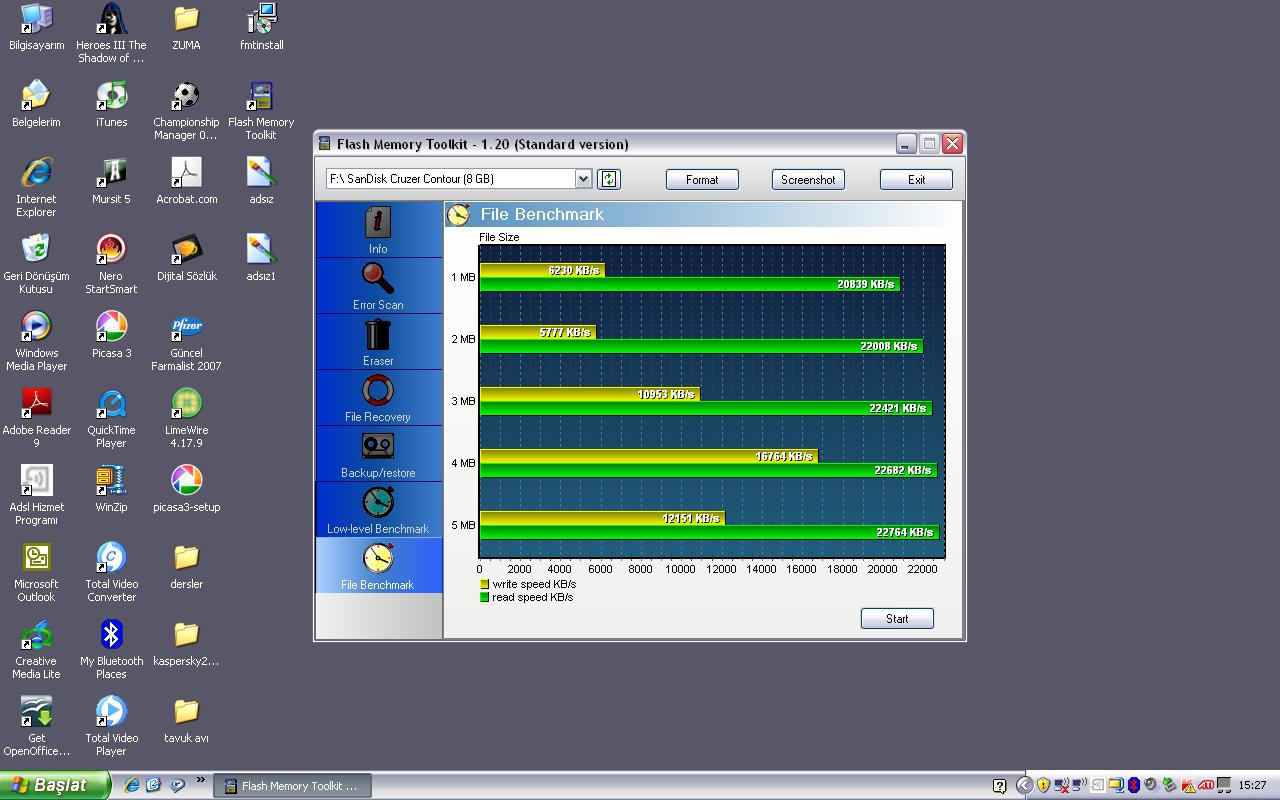Open the Başlat start menu
1280x800 pixels.
[x=54, y=785]
